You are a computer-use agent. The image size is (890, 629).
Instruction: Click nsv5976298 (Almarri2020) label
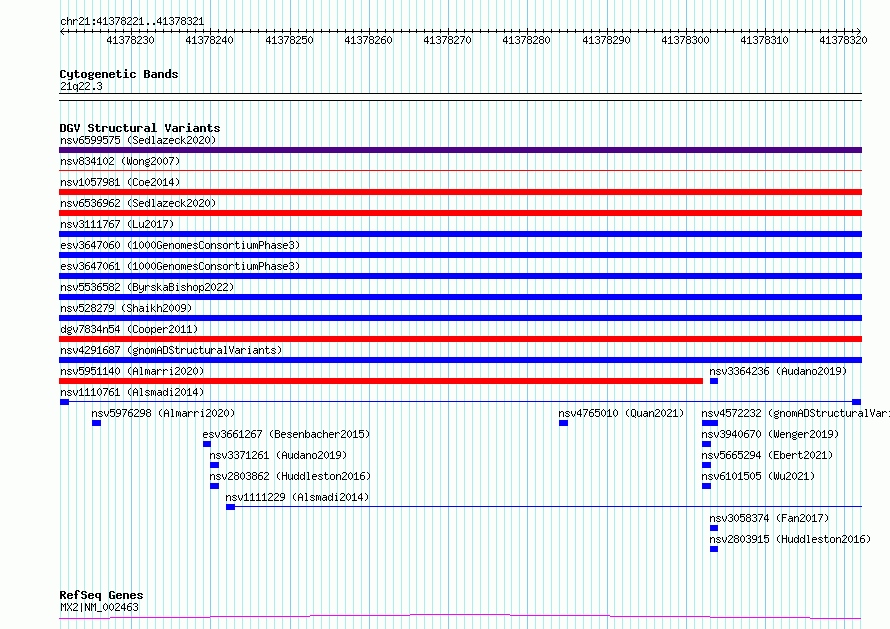163,413
